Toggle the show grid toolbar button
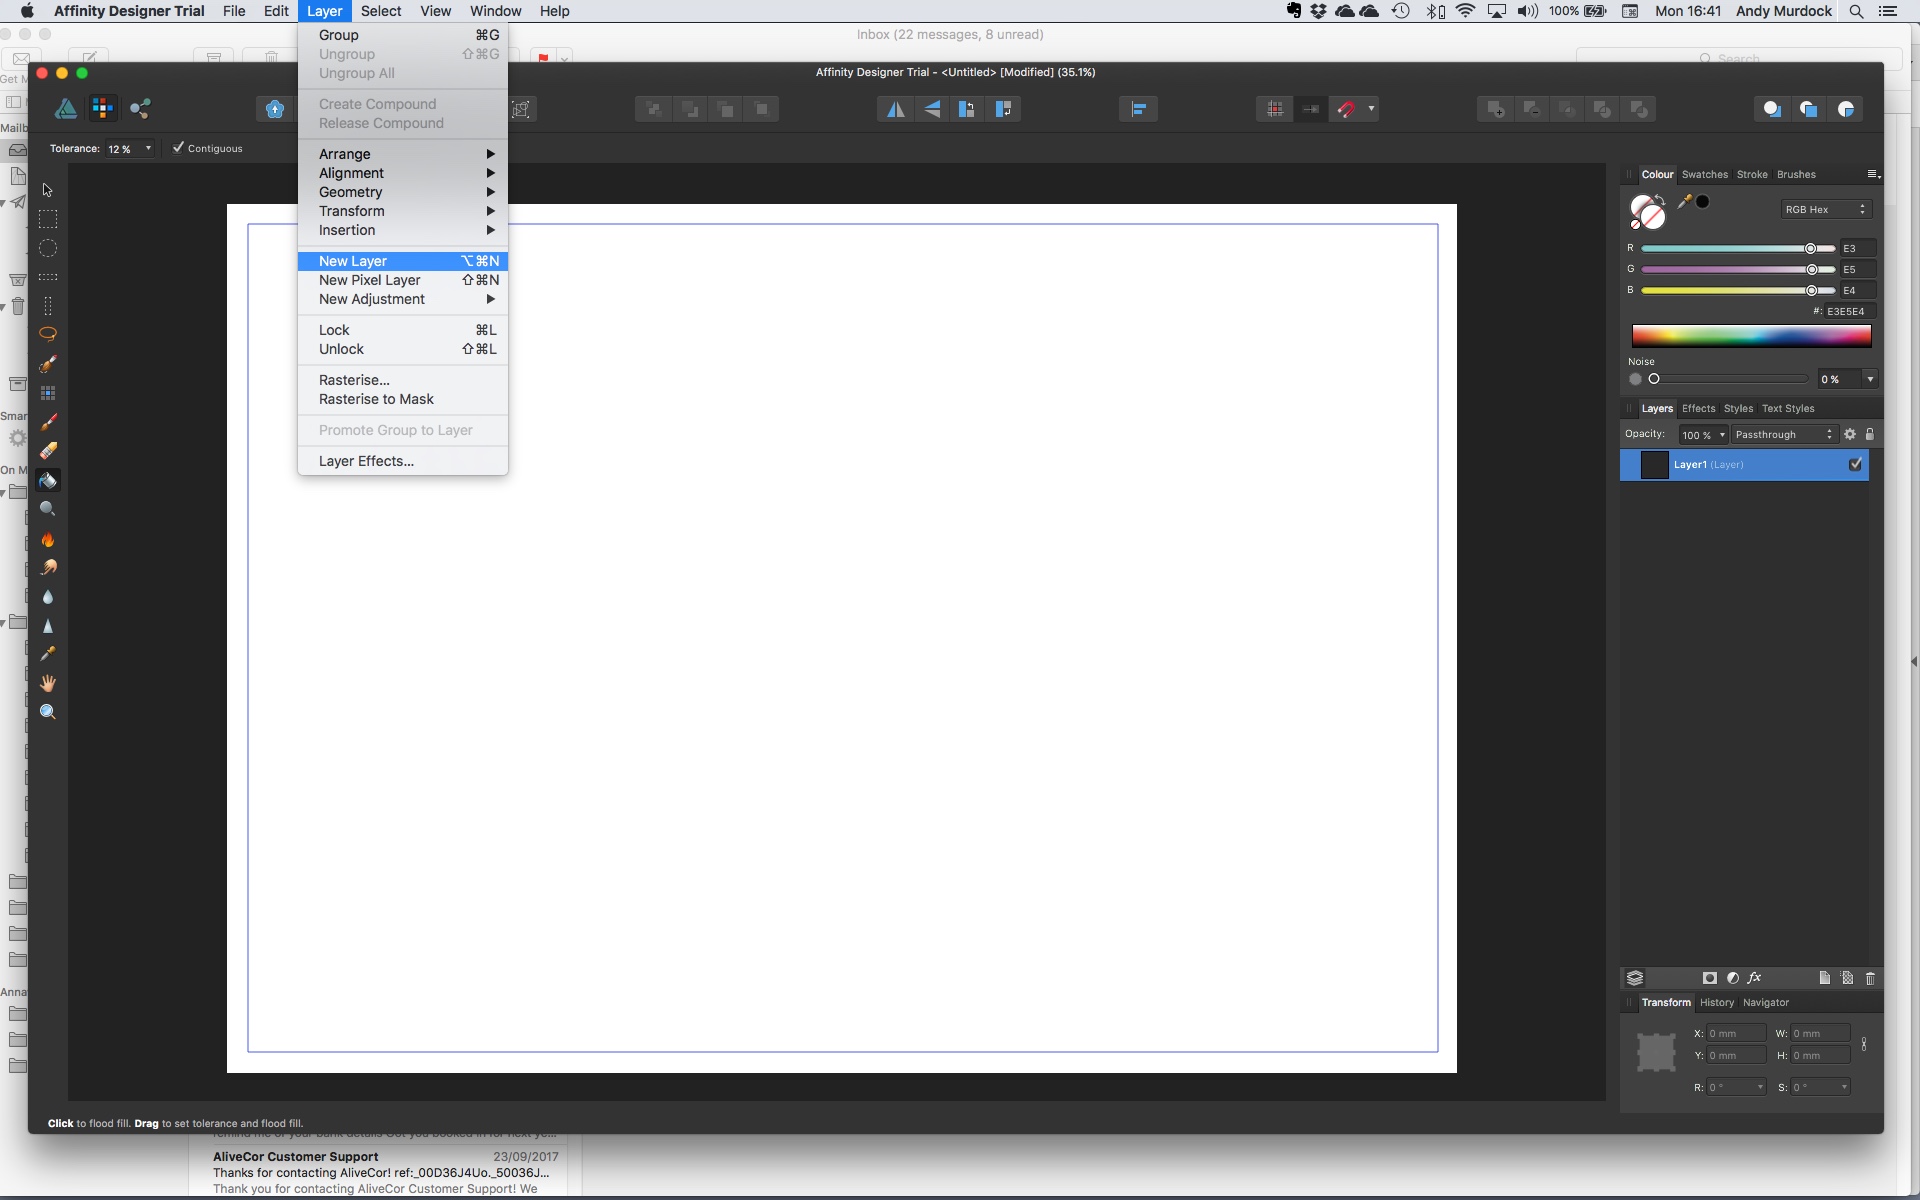The height and width of the screenshot is (1200, 1920). 1274,109
